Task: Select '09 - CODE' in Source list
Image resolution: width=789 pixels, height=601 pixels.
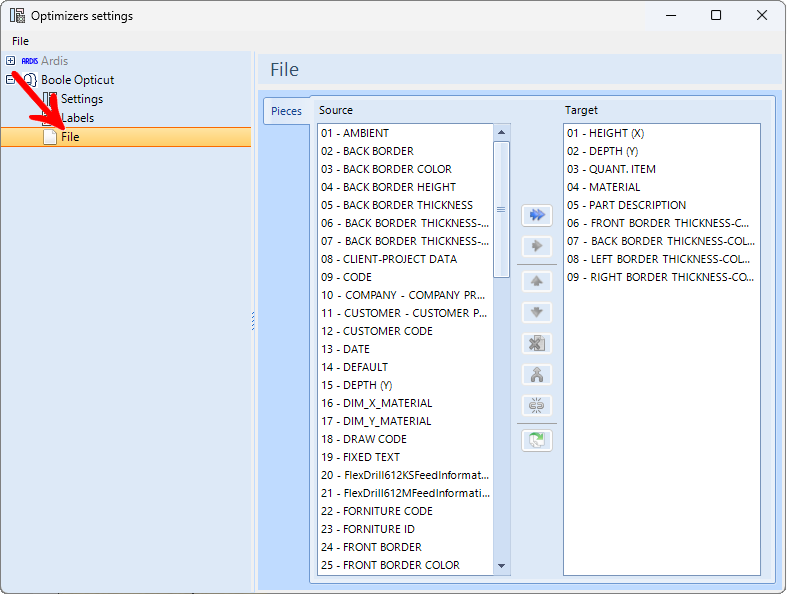Action: pos(406,277)
